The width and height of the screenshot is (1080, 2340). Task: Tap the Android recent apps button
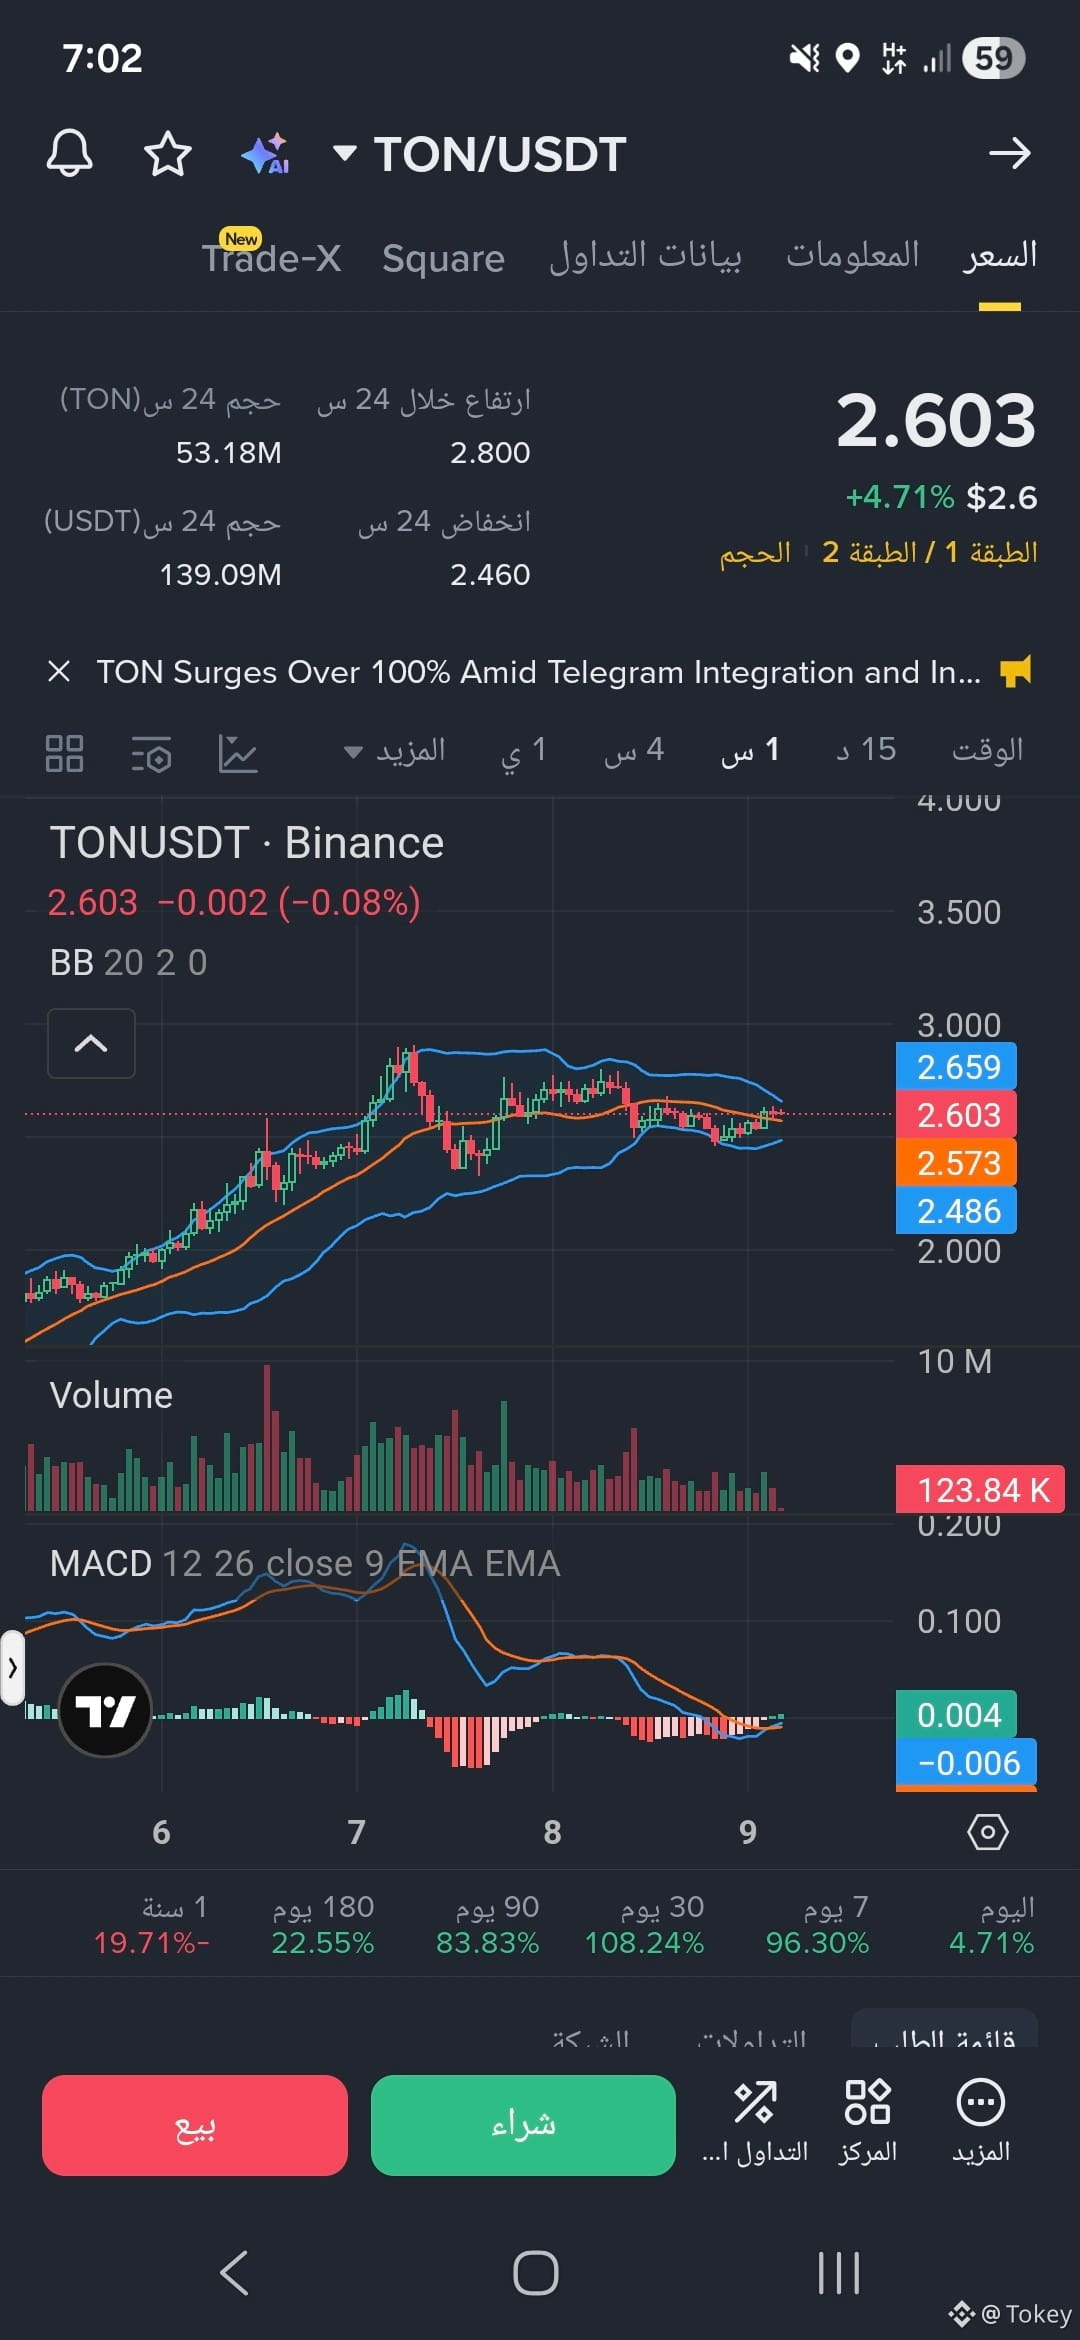click(838, 2272)
